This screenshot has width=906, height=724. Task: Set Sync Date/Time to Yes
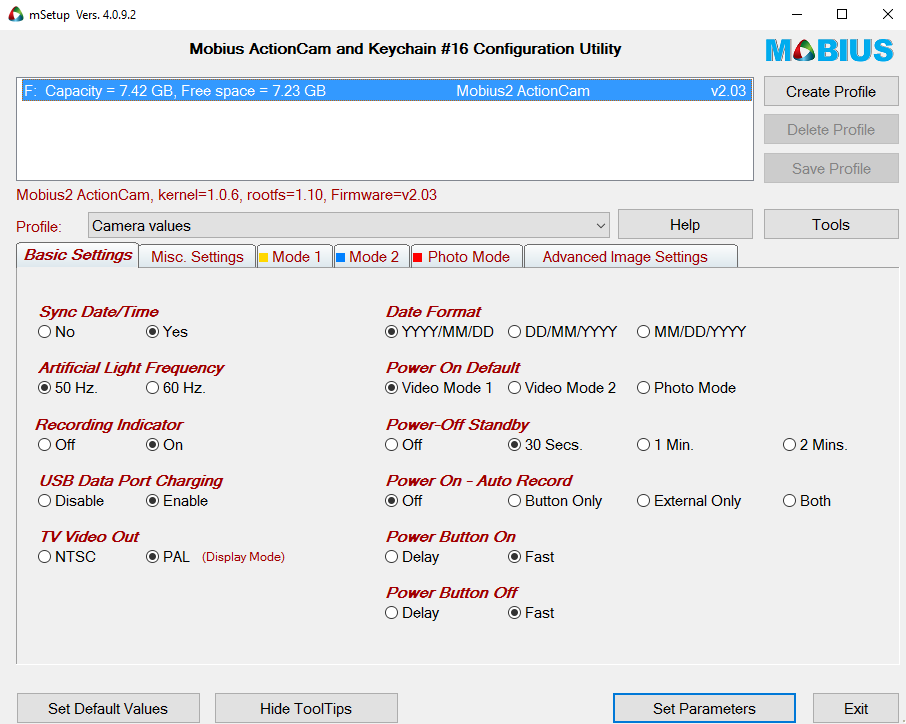point(167,332)
